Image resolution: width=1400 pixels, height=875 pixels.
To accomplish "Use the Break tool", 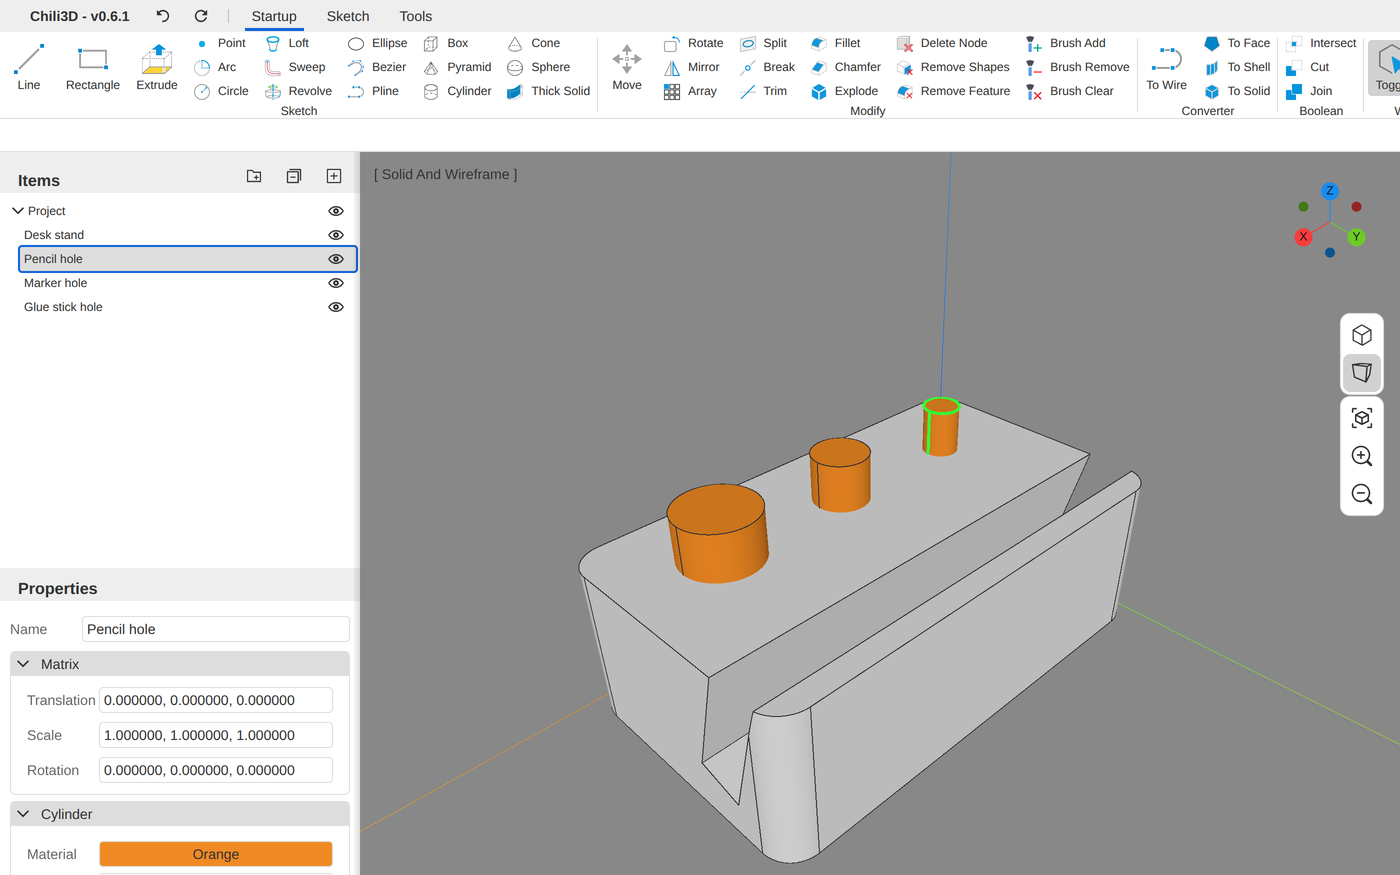I will coord(767,67).
